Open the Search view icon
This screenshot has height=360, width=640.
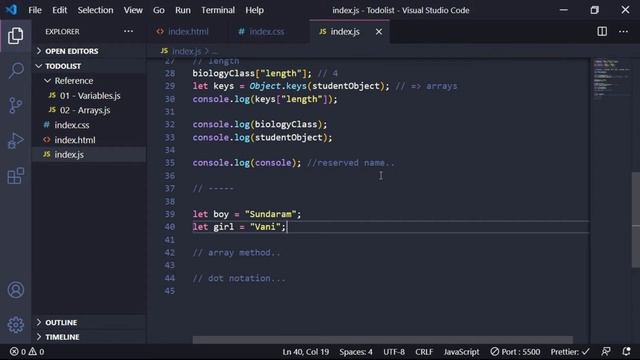[16, 70]
